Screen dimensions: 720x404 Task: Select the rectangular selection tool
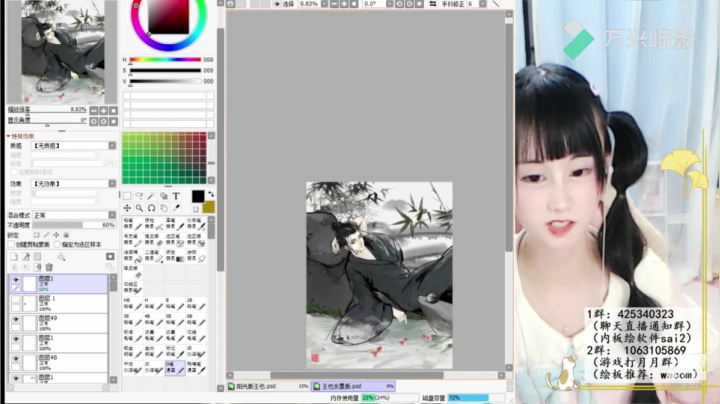(127, 196)
